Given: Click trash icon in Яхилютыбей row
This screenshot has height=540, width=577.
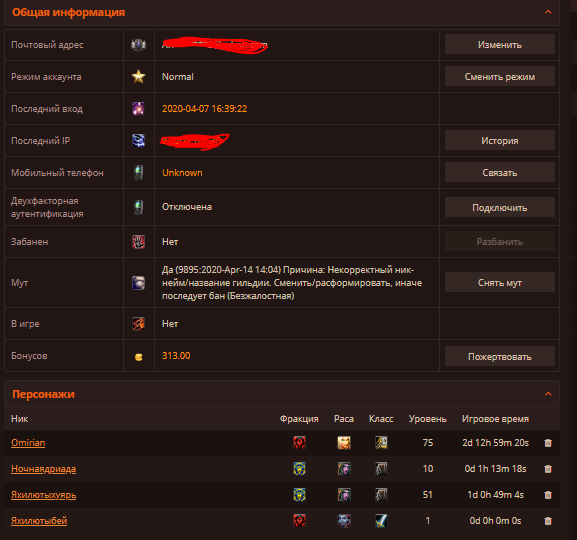Looking at the screenshot, I should point(548,521).
